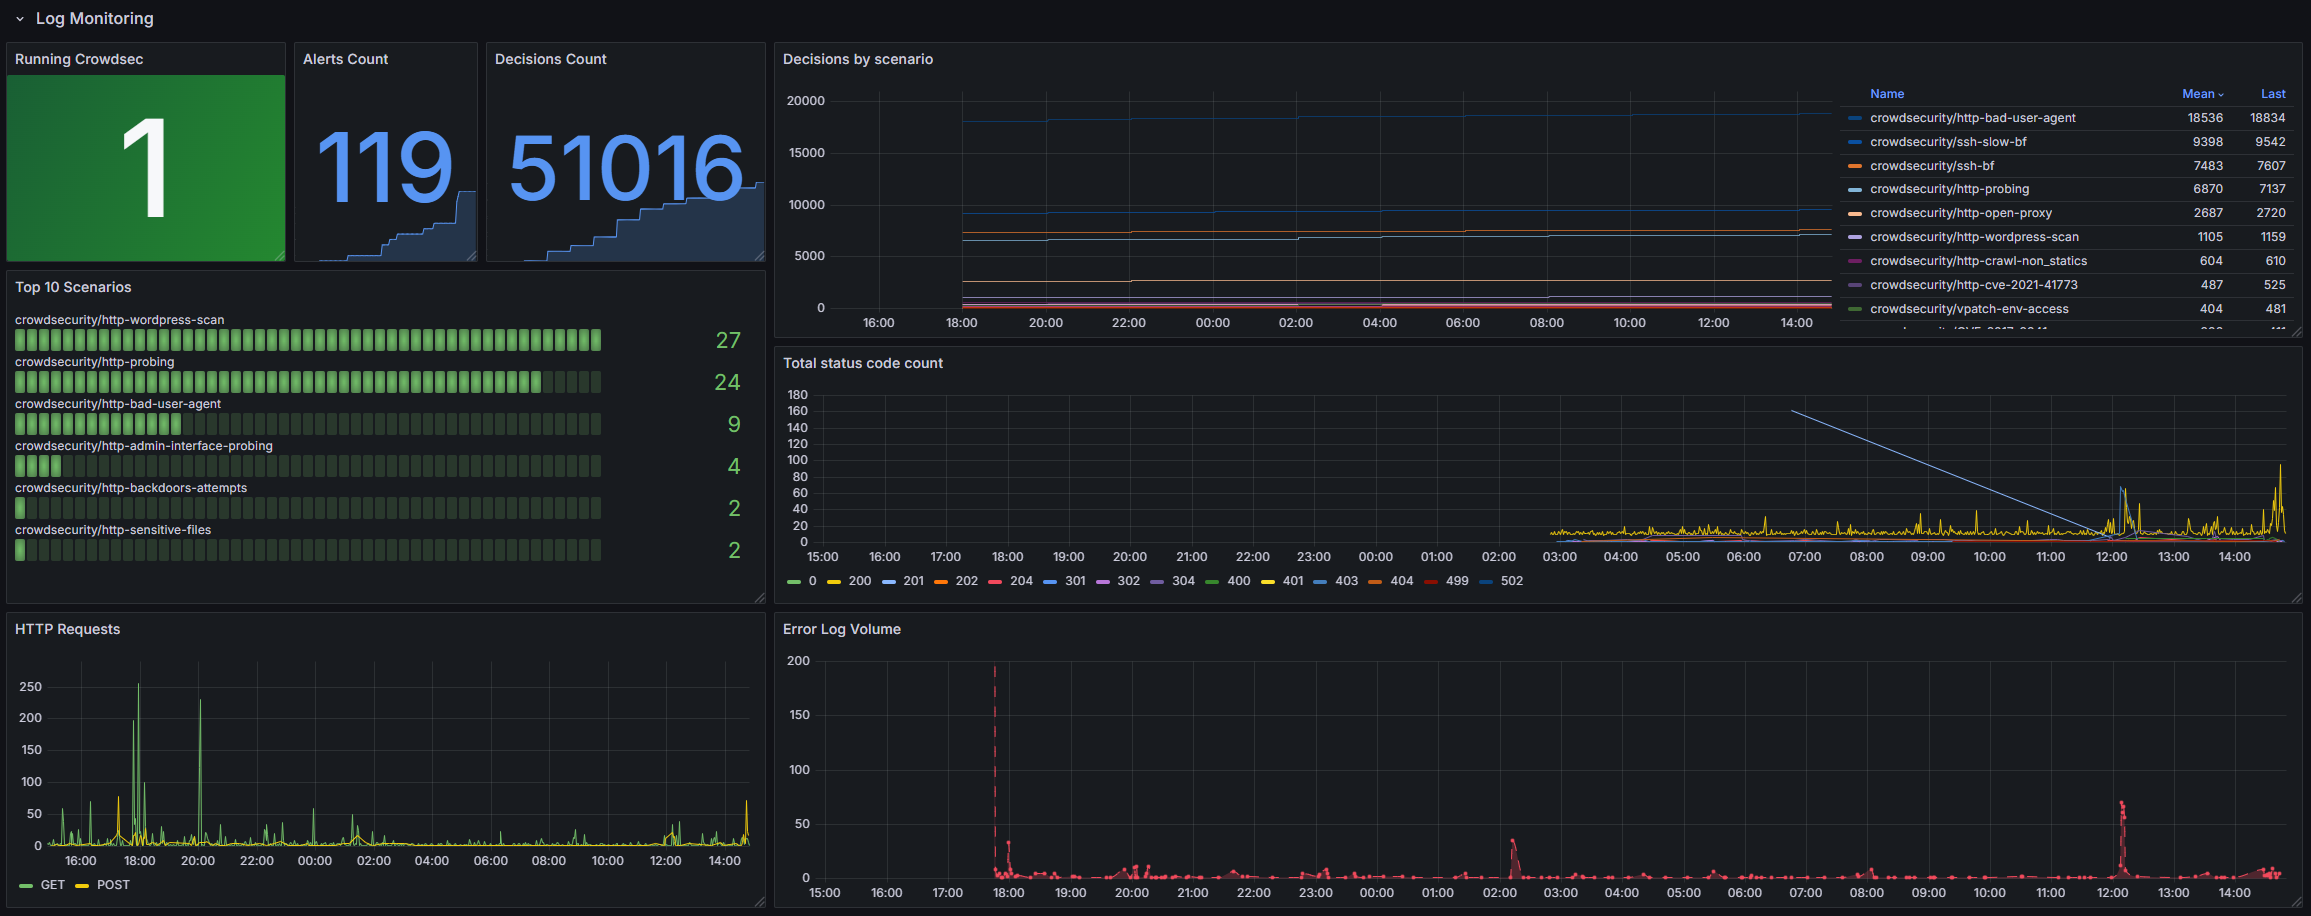
Task: Open the Top 10 Scenarios panel menu
Action: click(73, 287)
